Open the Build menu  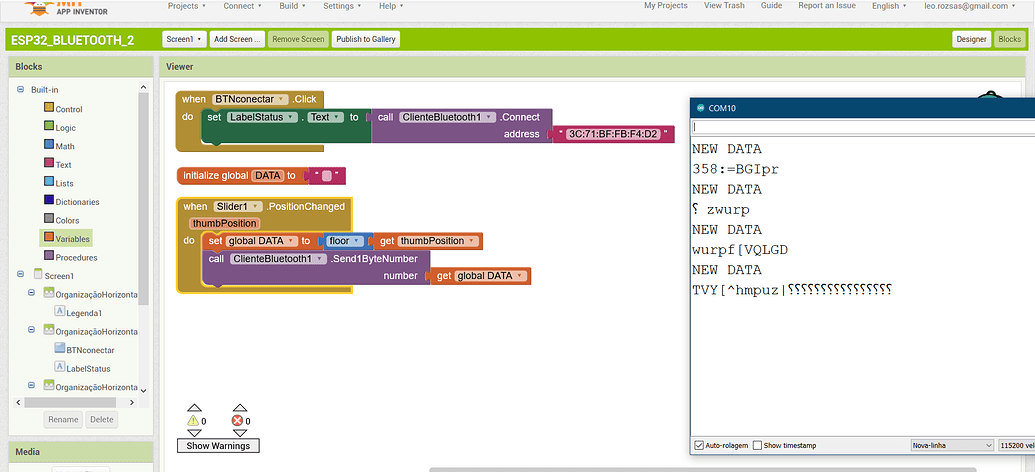click(x=293, y=6)
